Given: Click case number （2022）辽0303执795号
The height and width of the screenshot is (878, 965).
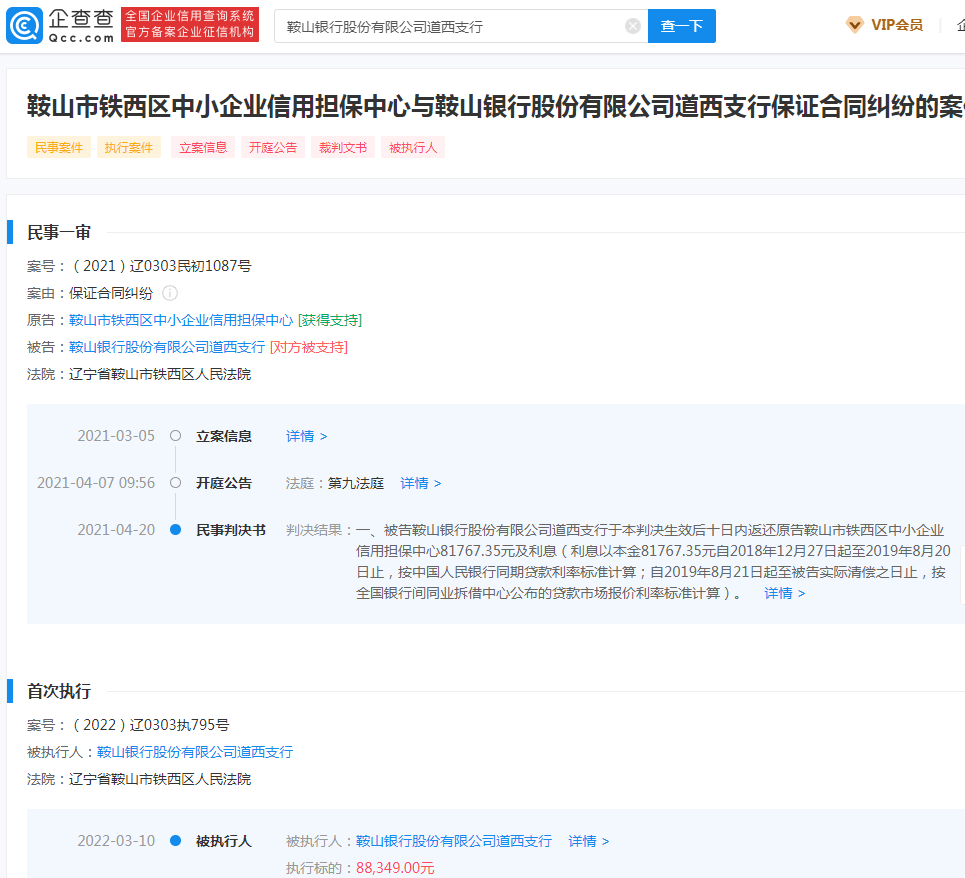Looking at the screenshot, I should tap(150, 725).
